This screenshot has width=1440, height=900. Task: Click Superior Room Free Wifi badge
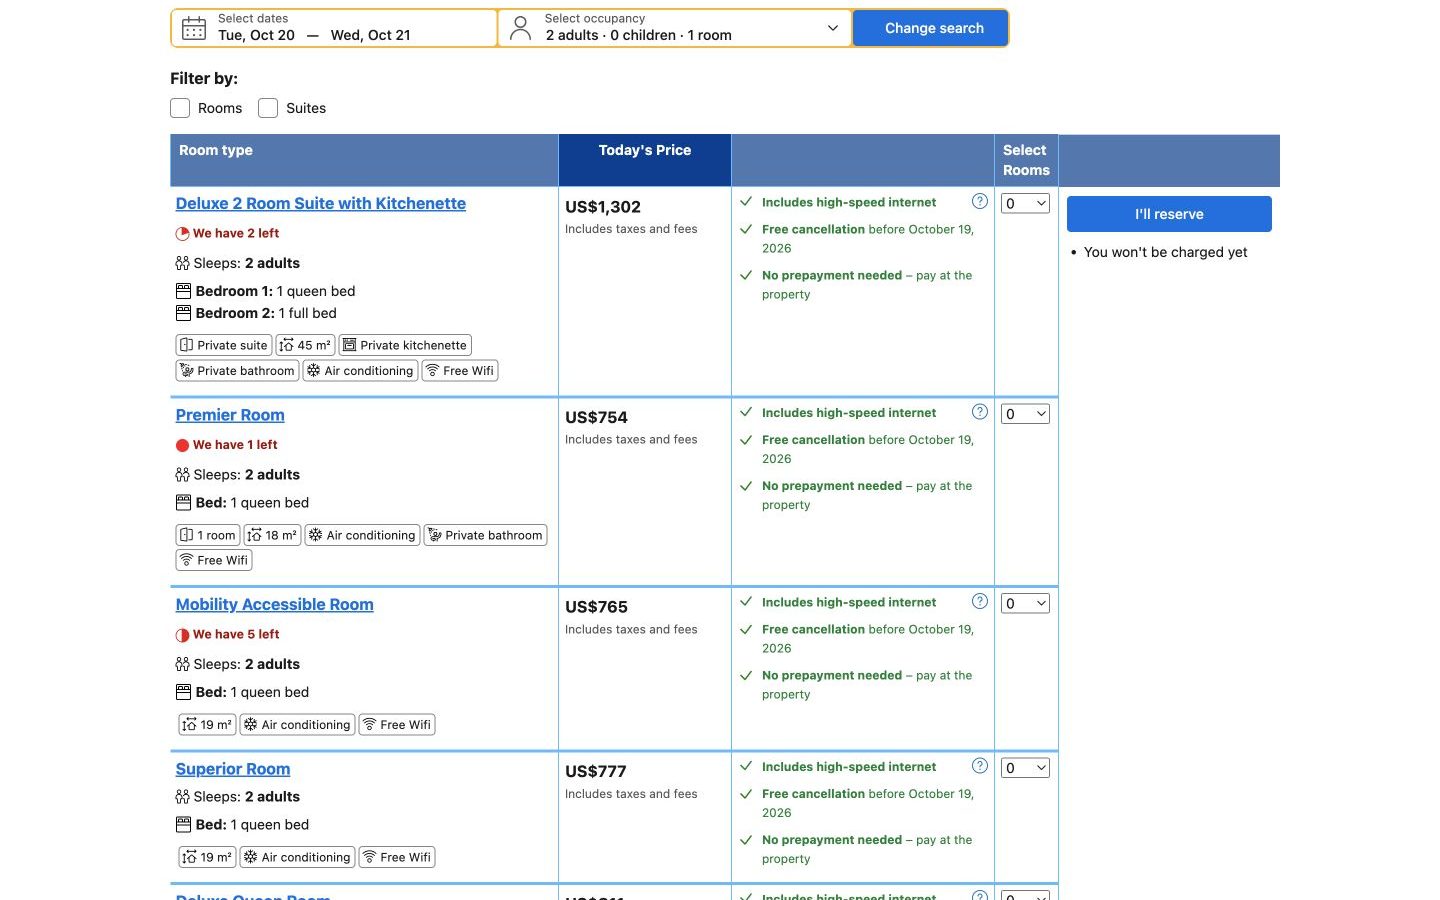(397, 857)
